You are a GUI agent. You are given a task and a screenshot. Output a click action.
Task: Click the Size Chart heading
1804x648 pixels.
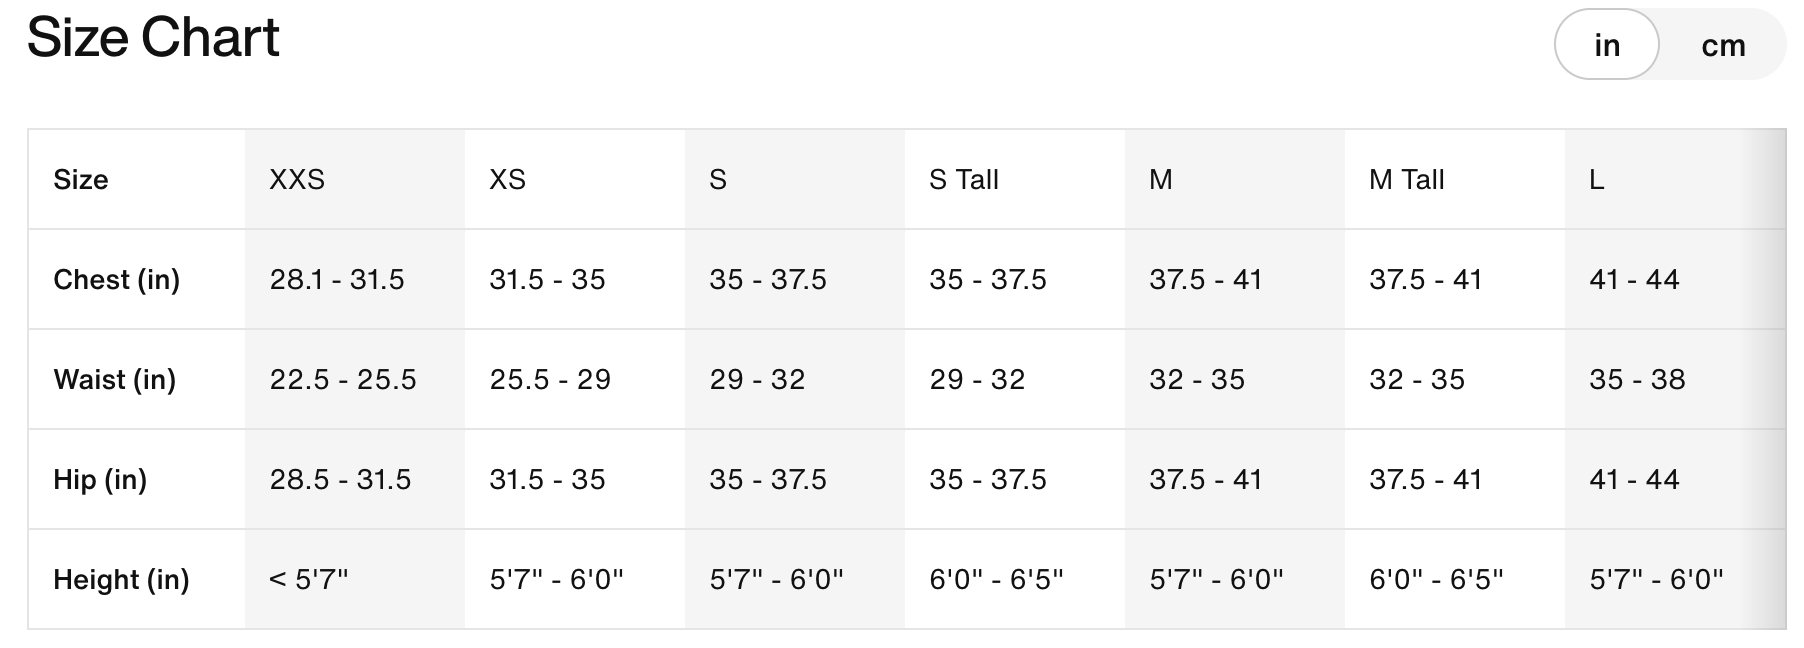(x=153, y=38)
